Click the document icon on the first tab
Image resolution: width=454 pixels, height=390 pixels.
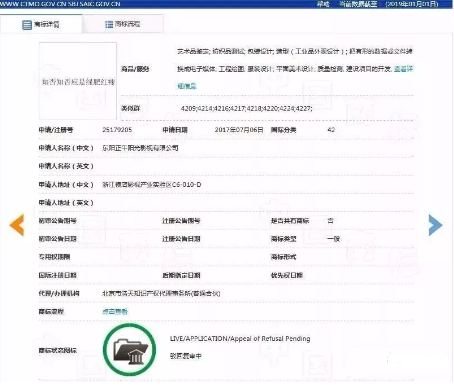pos(27,25)
